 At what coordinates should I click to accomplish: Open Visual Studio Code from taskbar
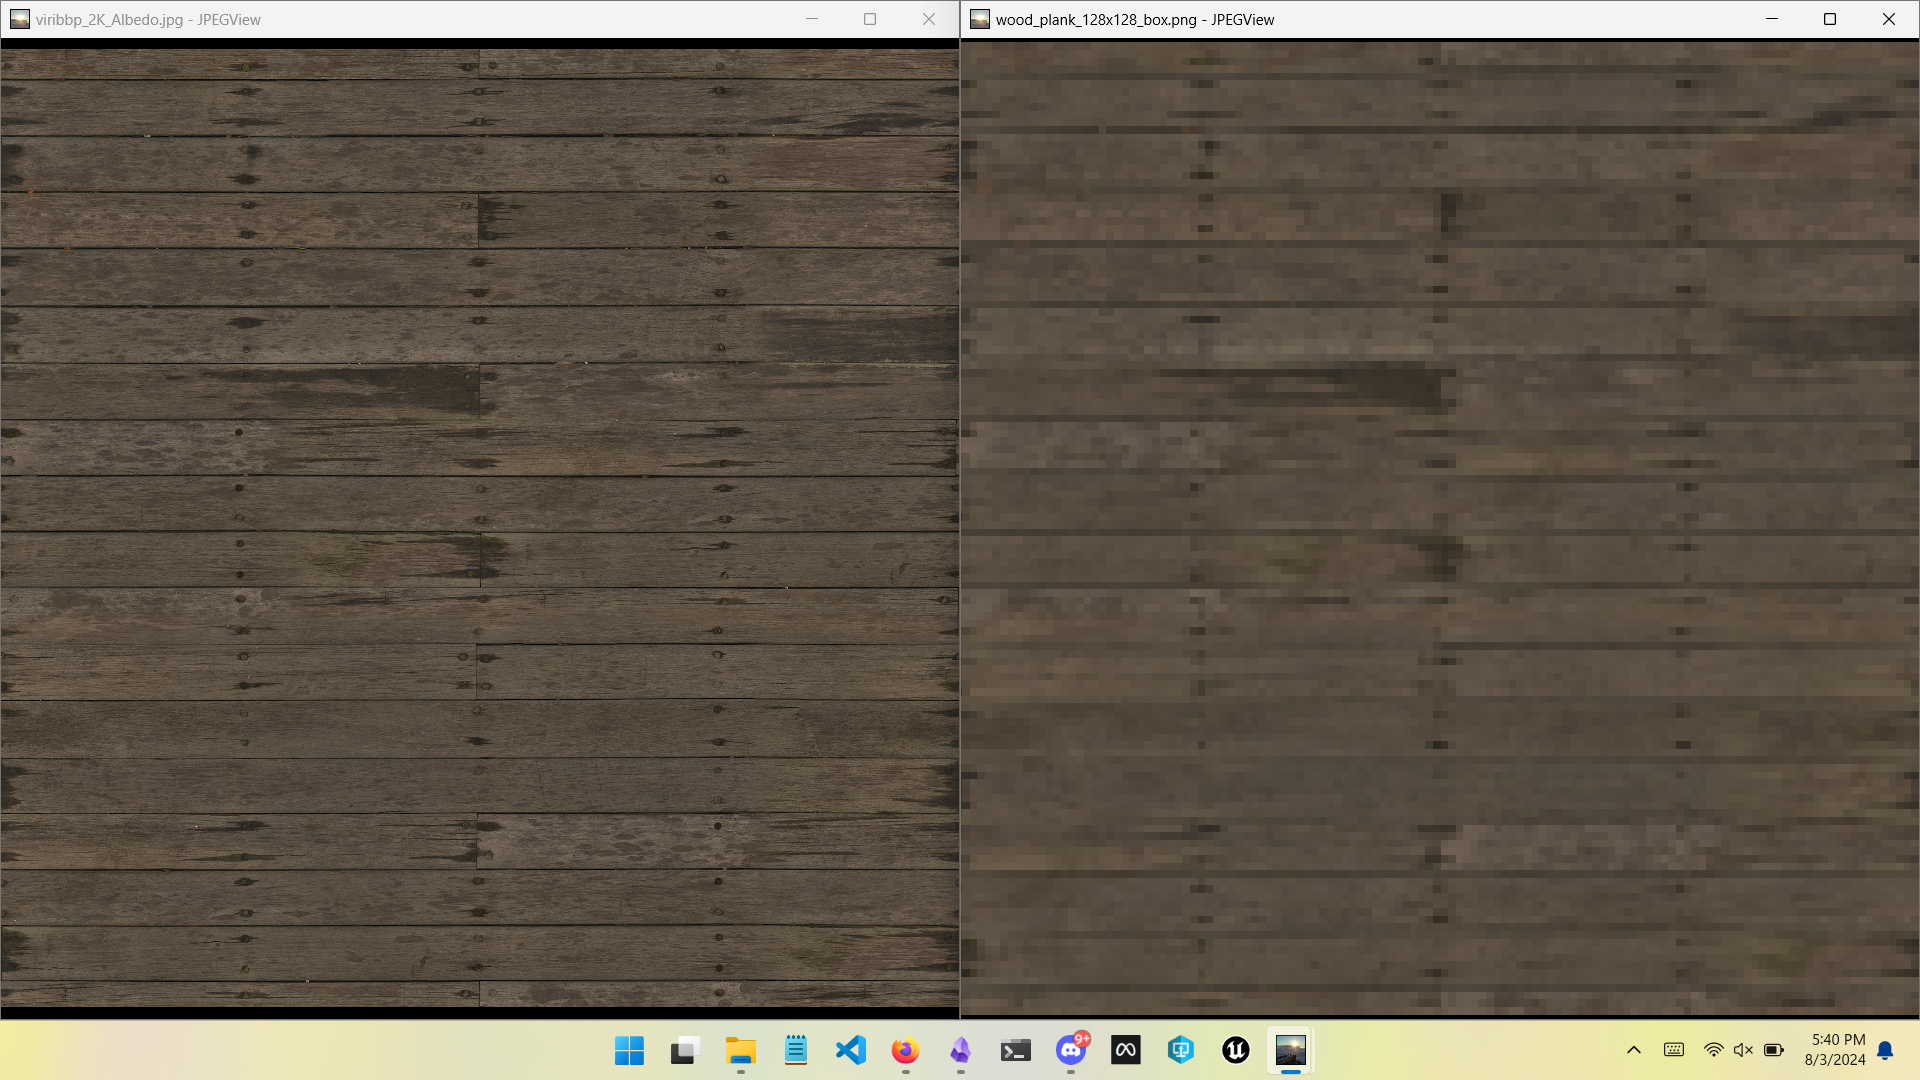(x=851, y=1051)
